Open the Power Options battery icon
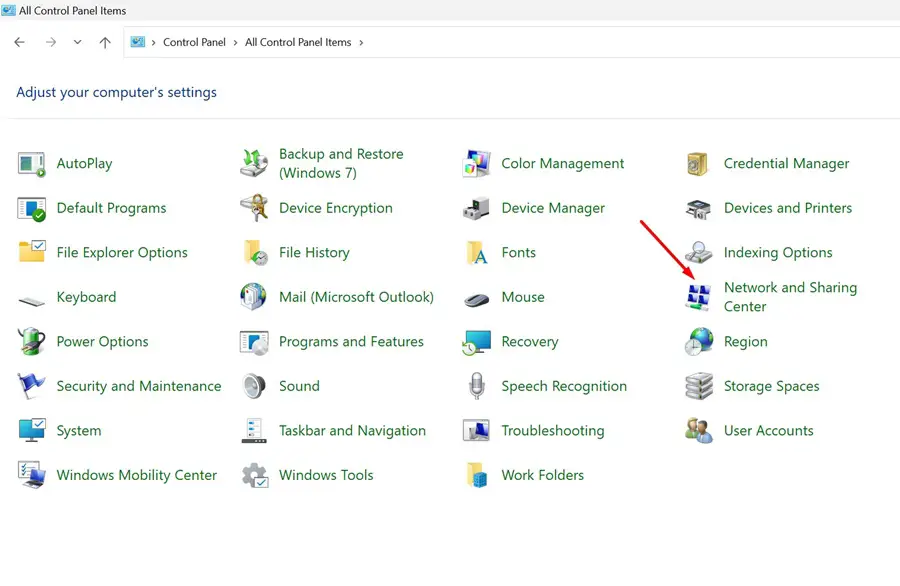The height and width of the screenshot is (586, 900). click(x=32, y=341)
